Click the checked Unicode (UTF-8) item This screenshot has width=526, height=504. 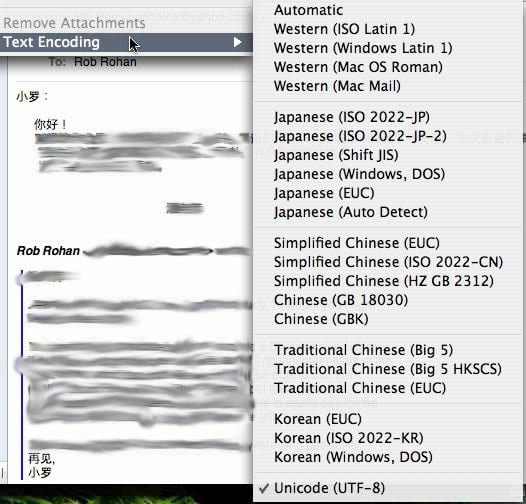[389, 489]
